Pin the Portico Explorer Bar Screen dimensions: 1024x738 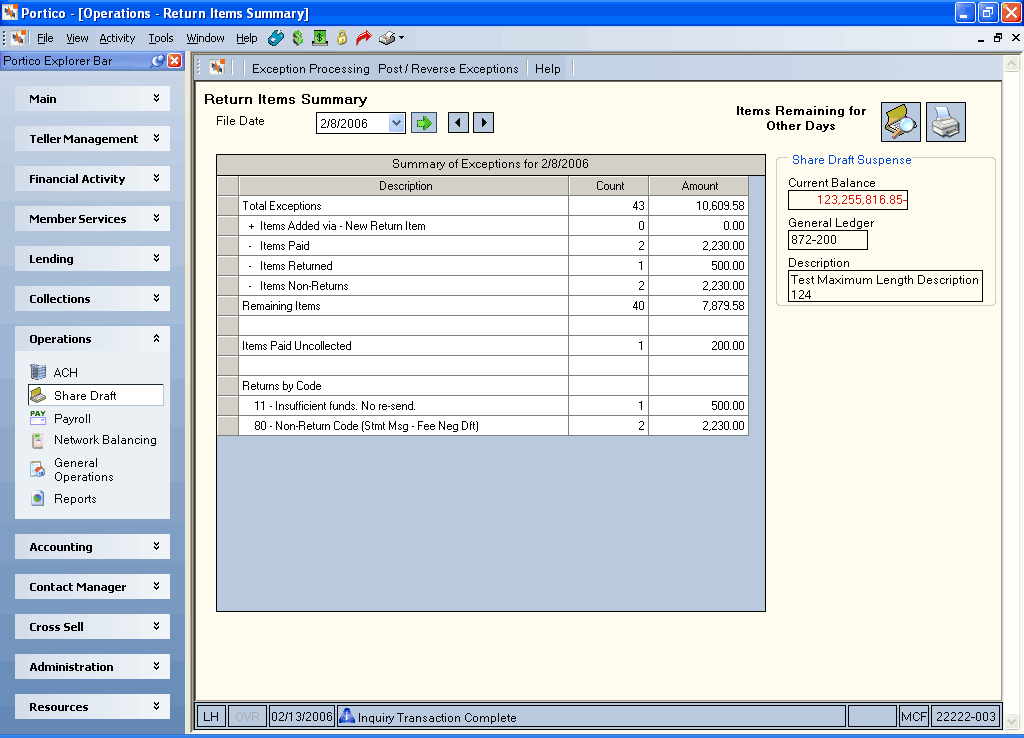[157, 61]
